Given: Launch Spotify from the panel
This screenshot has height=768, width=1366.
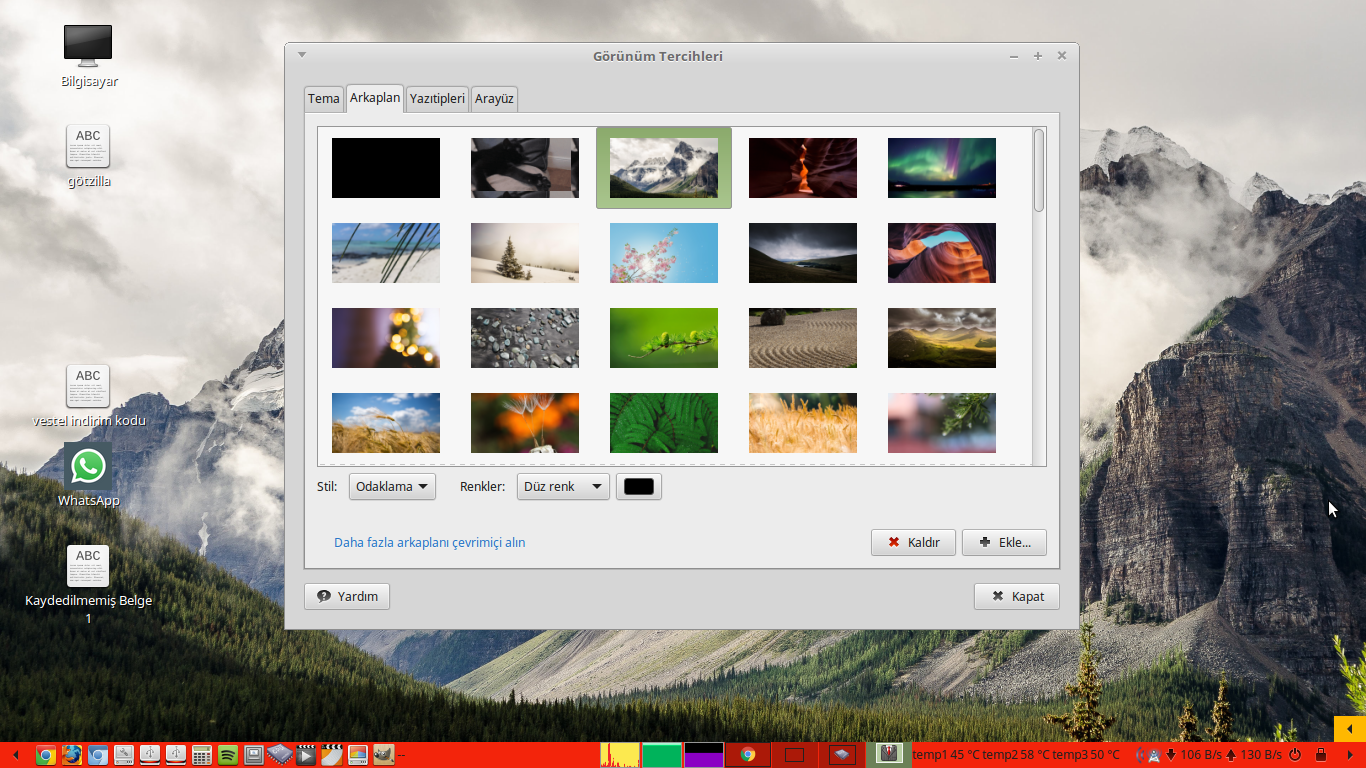Looking at the screenshot, I should (x=227, y=755).
